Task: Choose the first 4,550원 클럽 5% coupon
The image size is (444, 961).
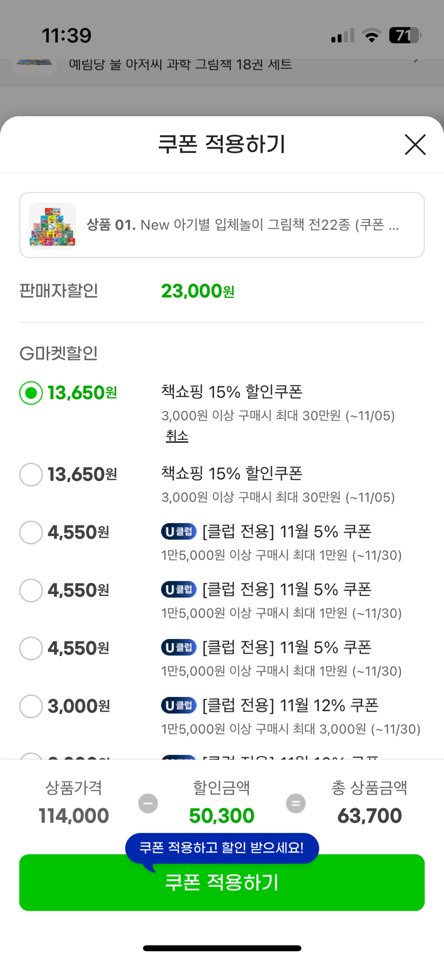Action: 31,532
